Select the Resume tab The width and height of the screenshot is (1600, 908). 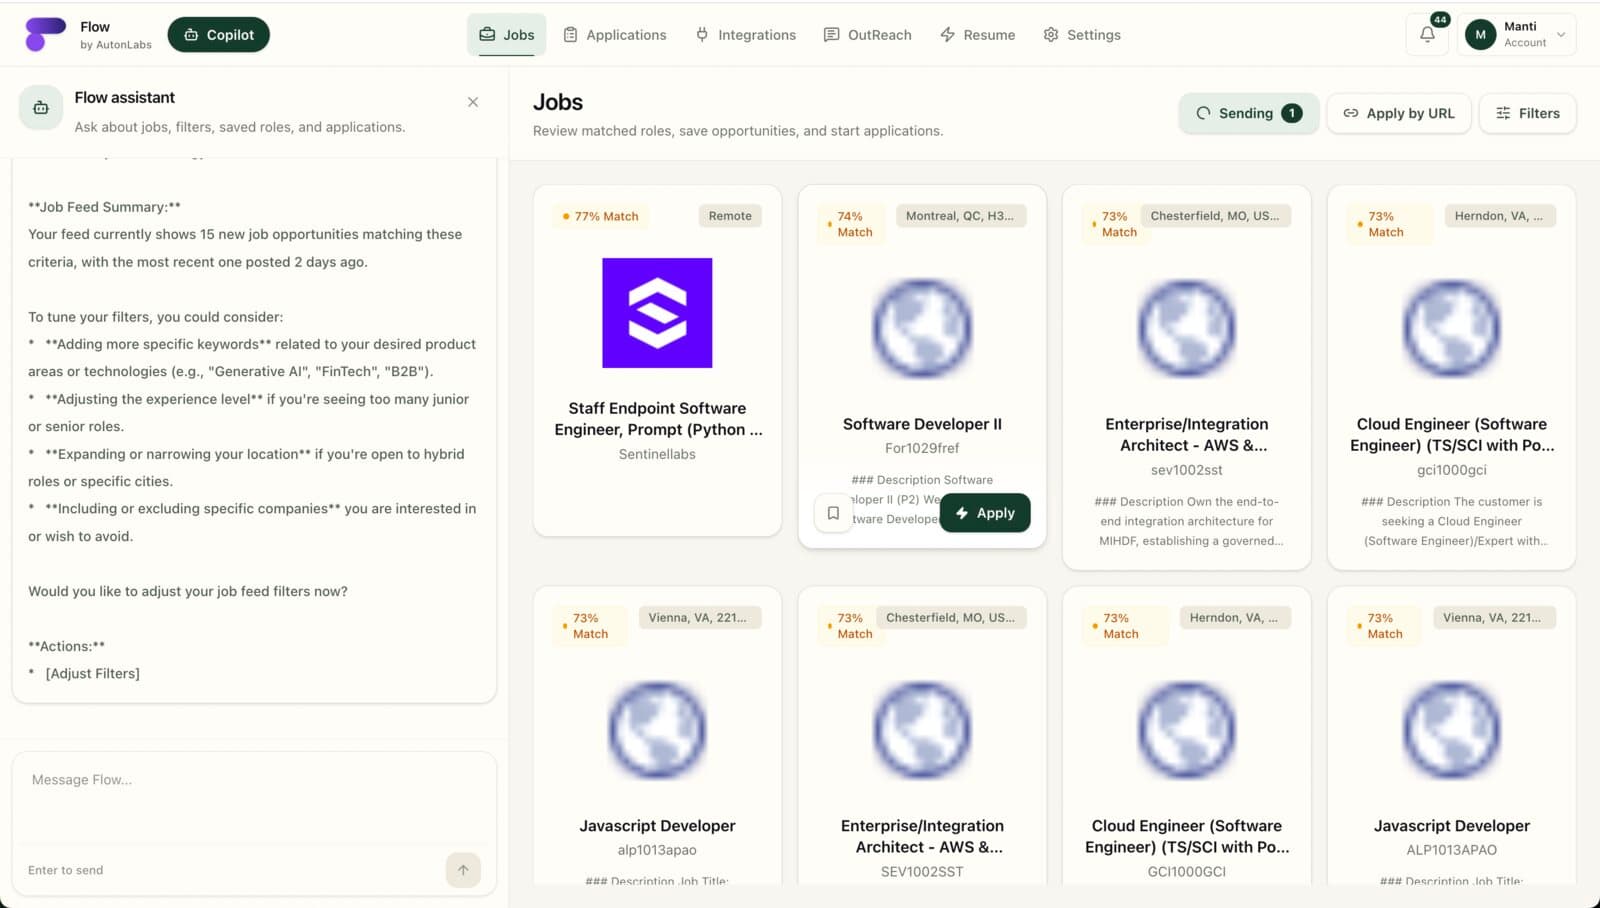tap(977, 34)
